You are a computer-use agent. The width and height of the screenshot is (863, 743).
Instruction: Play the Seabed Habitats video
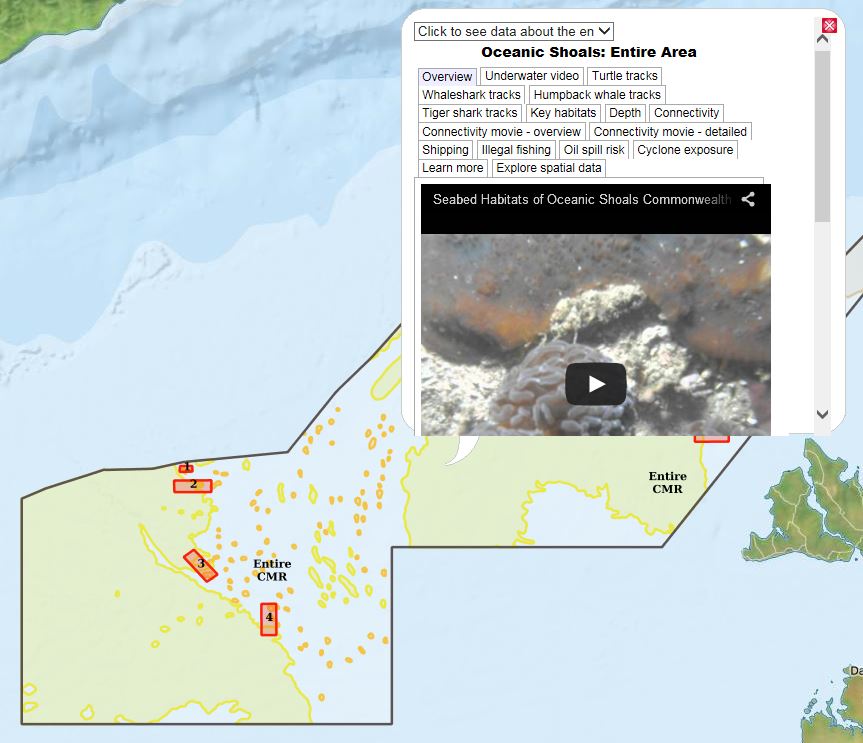pyautogui.click(x=596, y=384)
